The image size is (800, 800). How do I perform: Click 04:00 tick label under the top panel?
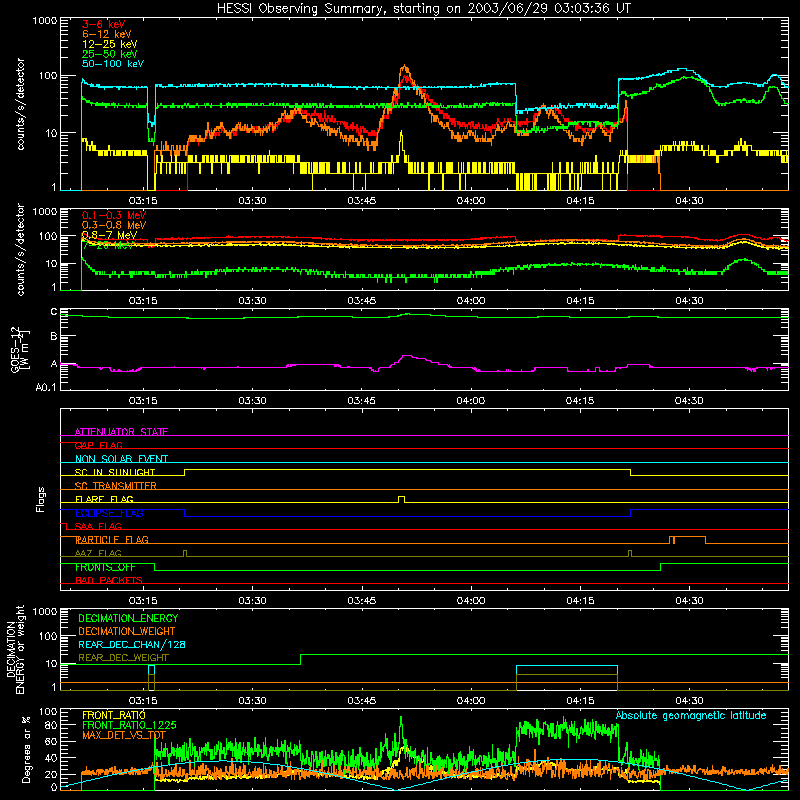pyautogui.click(x=470, y=201)
